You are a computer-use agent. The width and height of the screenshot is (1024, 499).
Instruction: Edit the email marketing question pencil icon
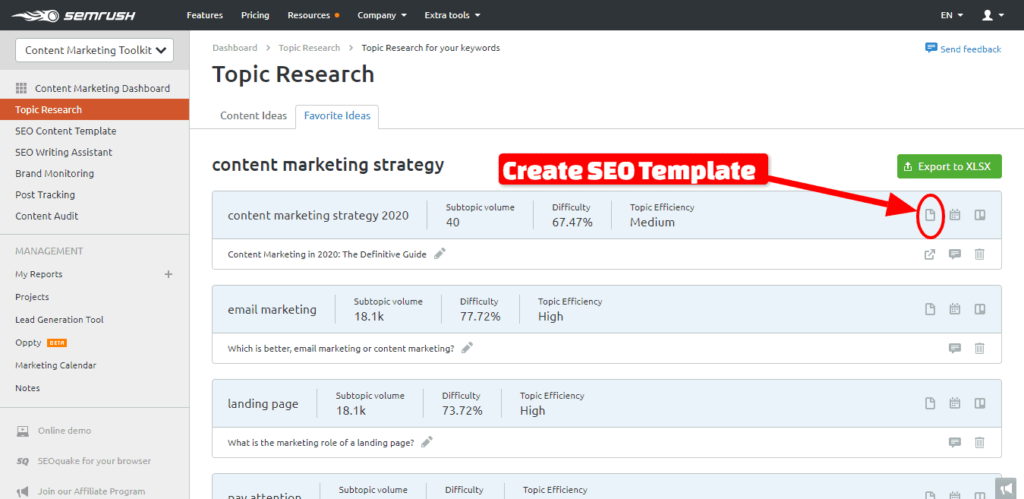[x=467, y=348]
